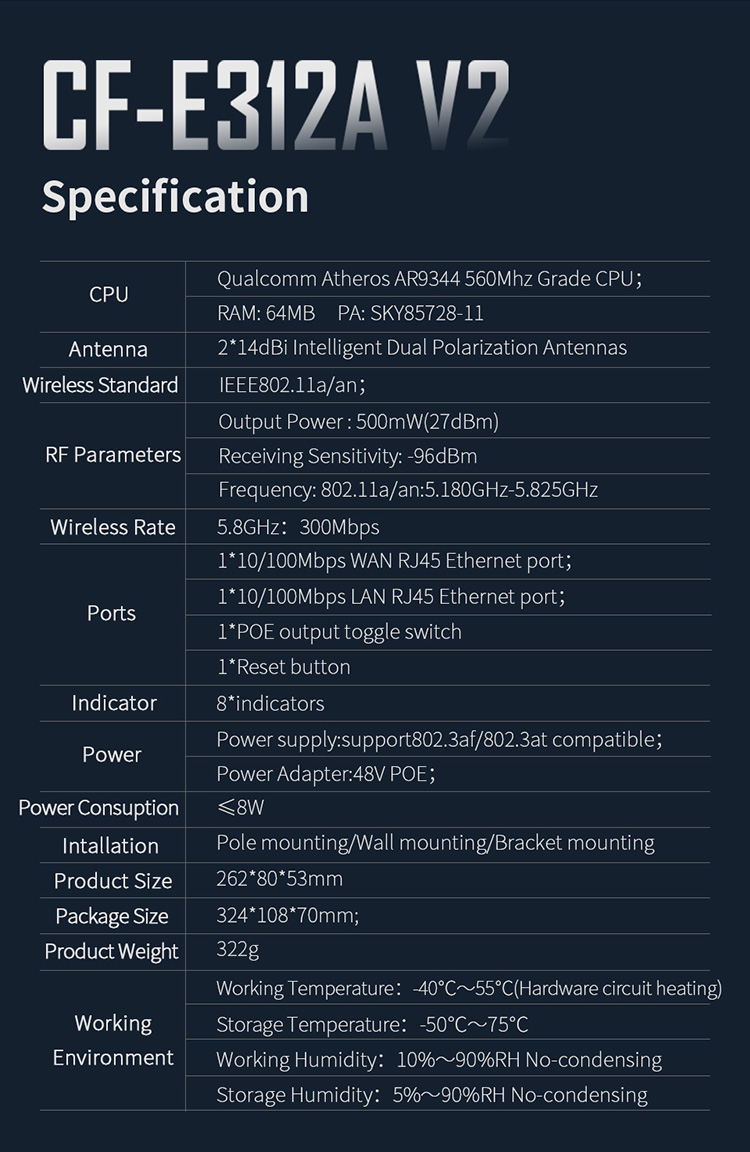Click the Storage Humidity specification line

click(x=431, y=1095)
